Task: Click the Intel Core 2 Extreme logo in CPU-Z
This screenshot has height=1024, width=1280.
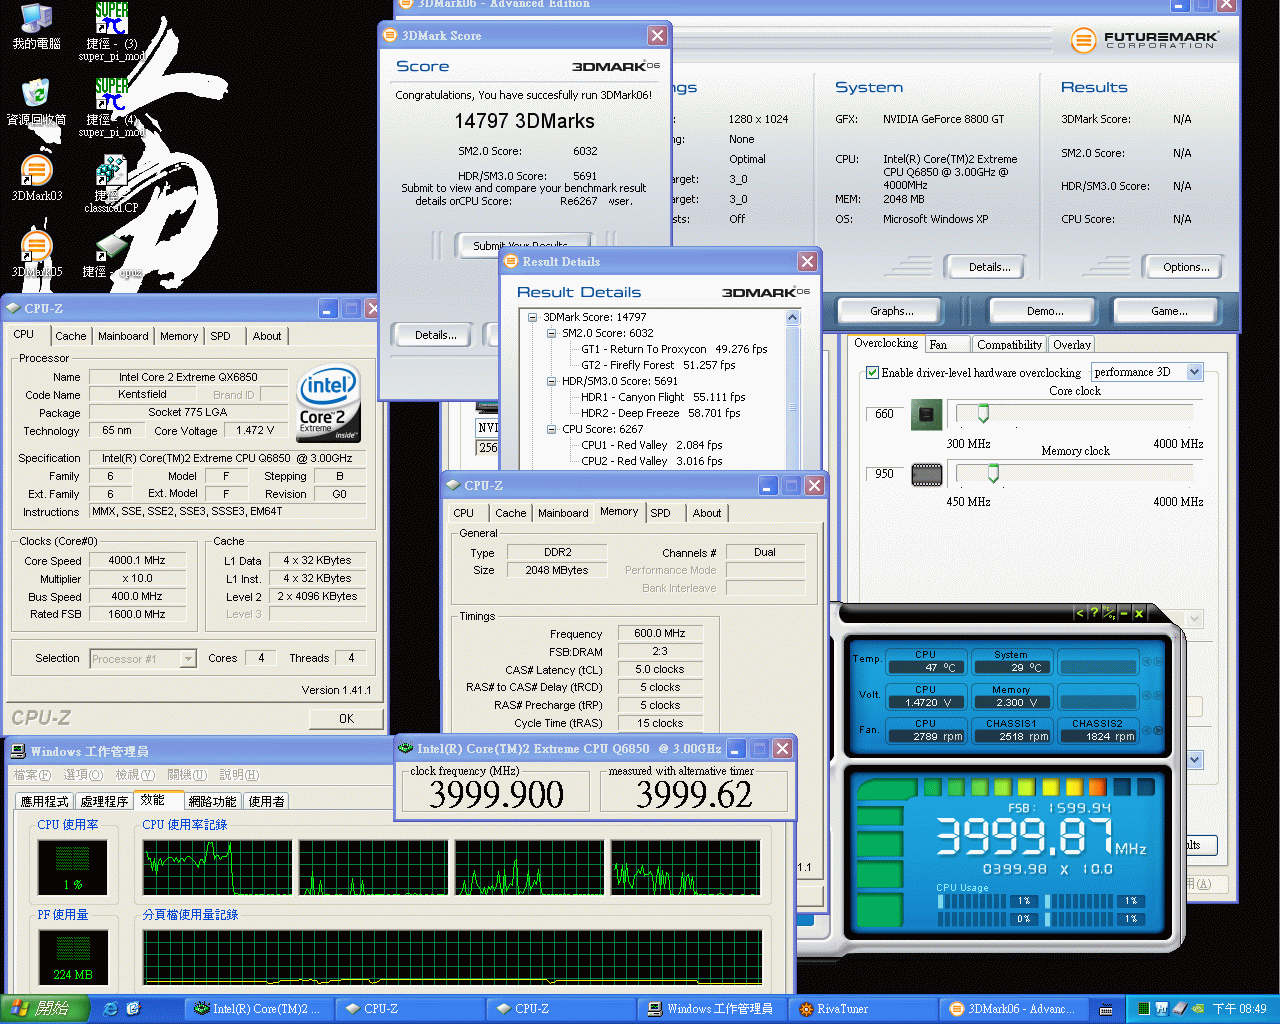Action: pyautogui.click(x=328, y=405)
